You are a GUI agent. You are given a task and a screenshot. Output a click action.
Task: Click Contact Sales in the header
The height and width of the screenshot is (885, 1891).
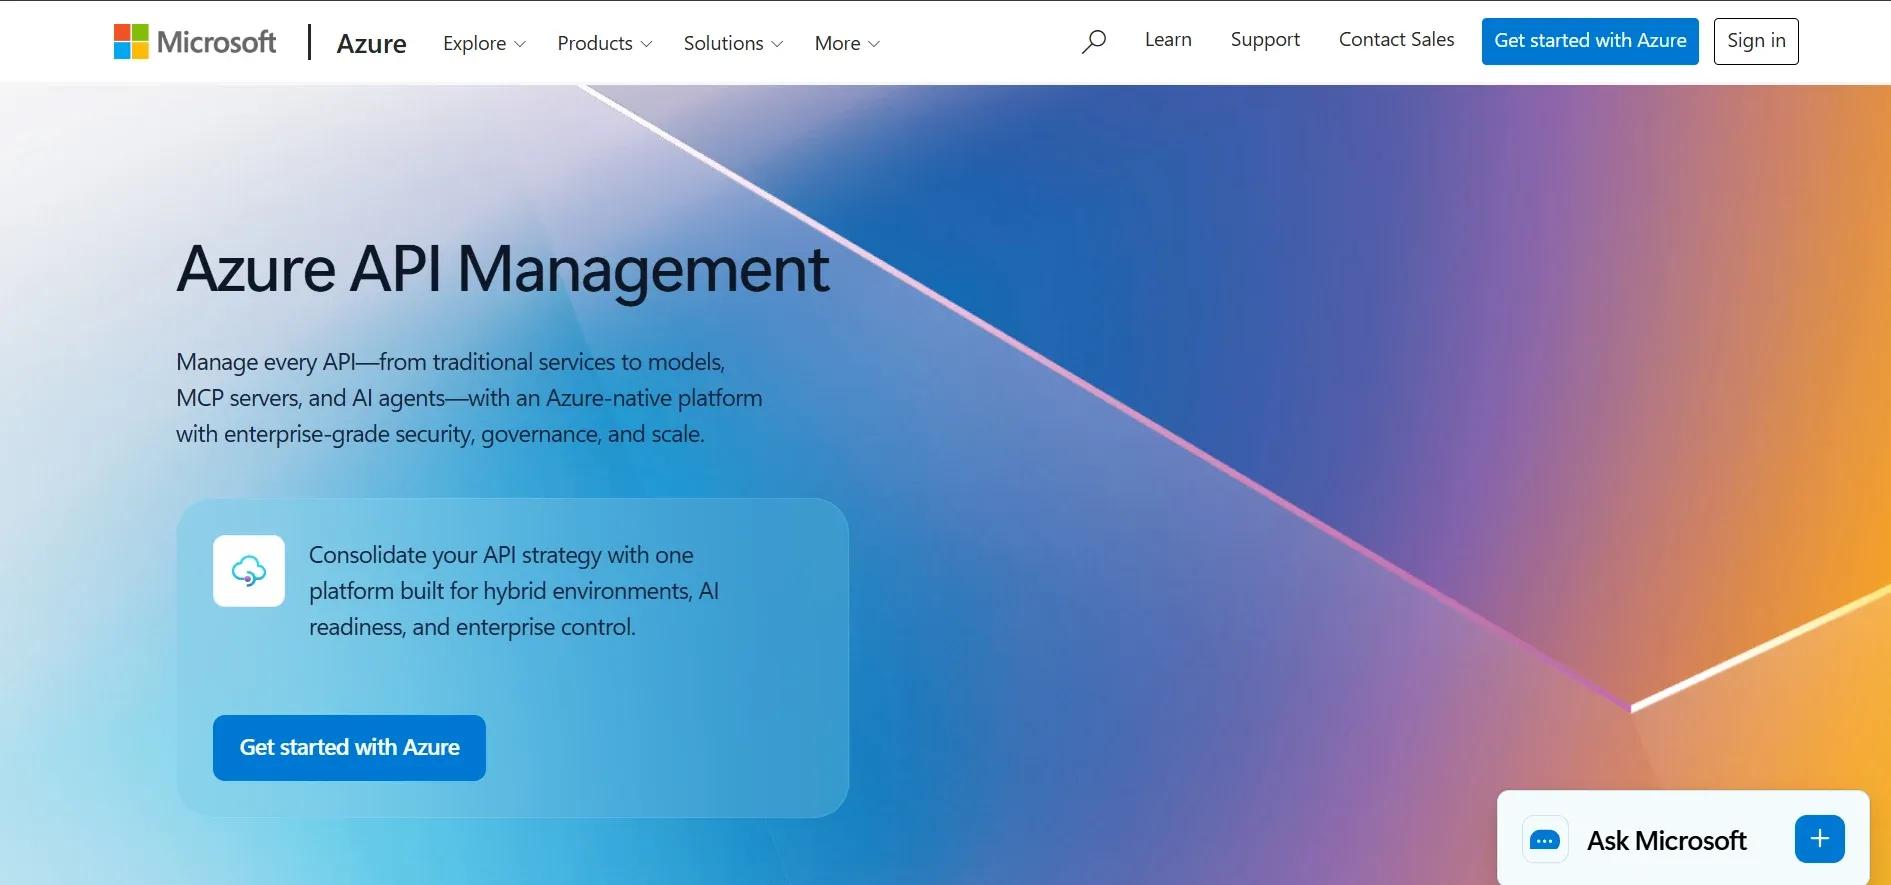coord(1396,40)
